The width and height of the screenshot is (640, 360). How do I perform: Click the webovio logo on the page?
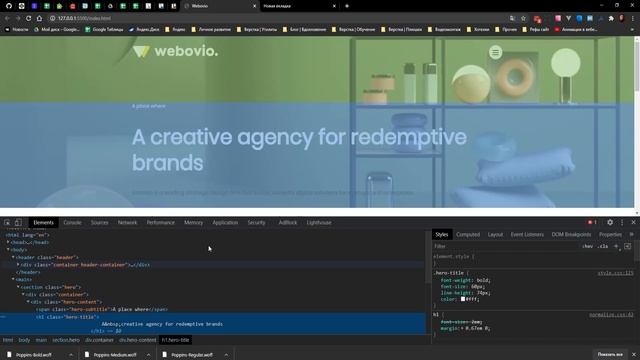pos(176,51)
